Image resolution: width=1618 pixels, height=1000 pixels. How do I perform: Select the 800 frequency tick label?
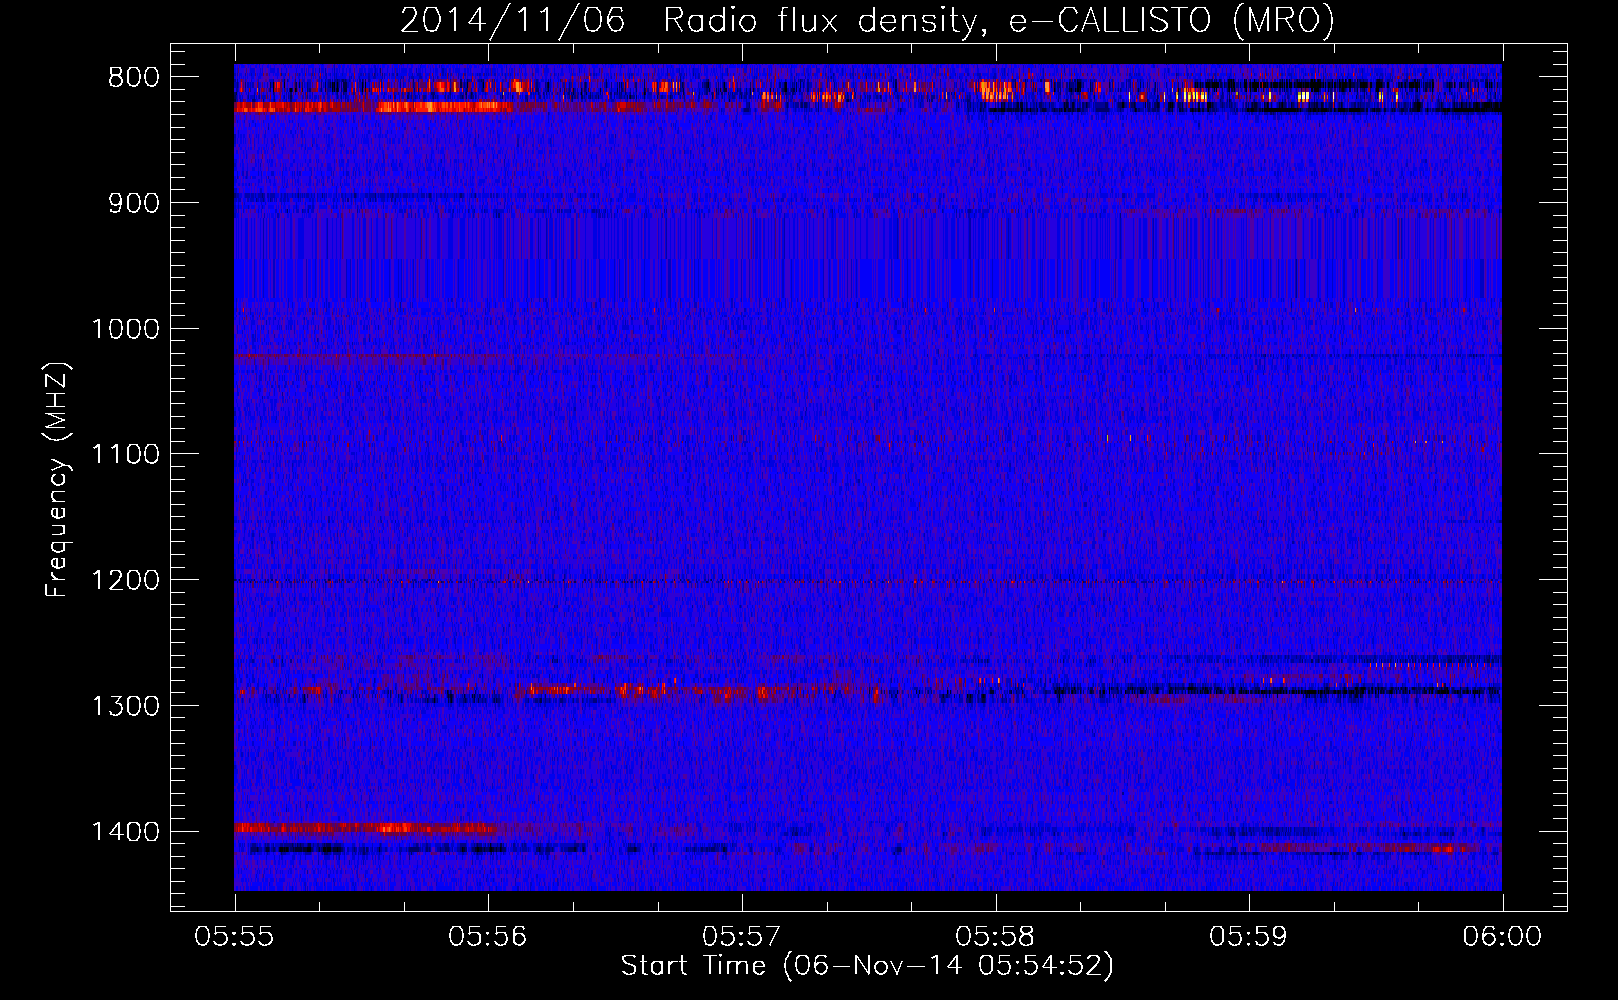pos(133,78)
